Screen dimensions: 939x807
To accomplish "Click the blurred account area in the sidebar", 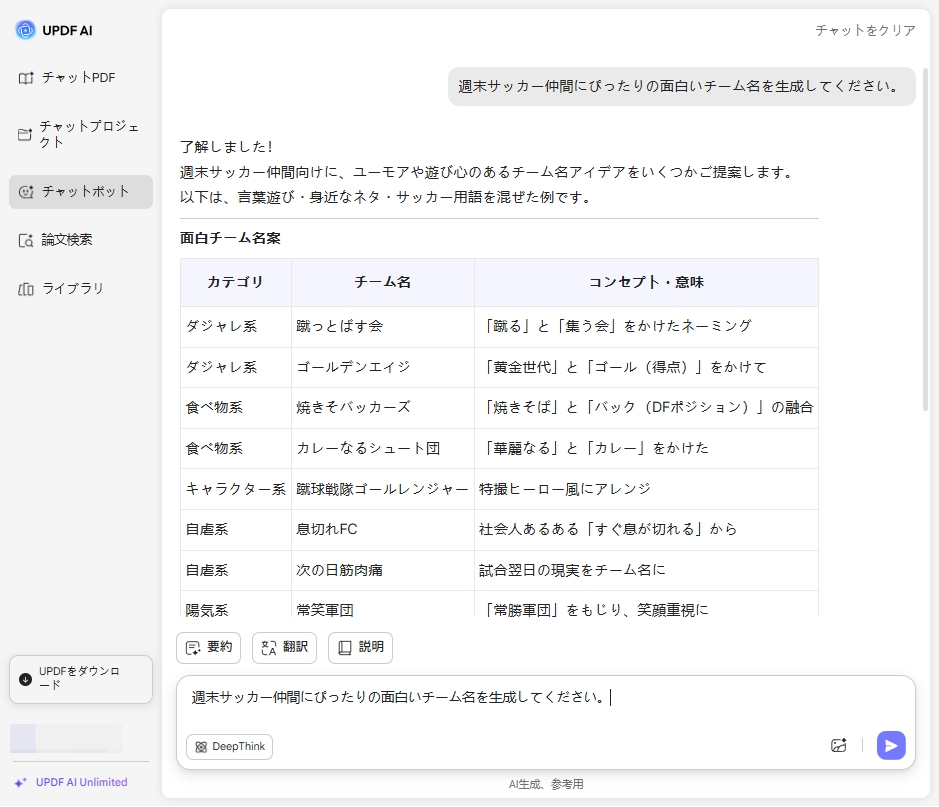I will click(x=66, y=739).
